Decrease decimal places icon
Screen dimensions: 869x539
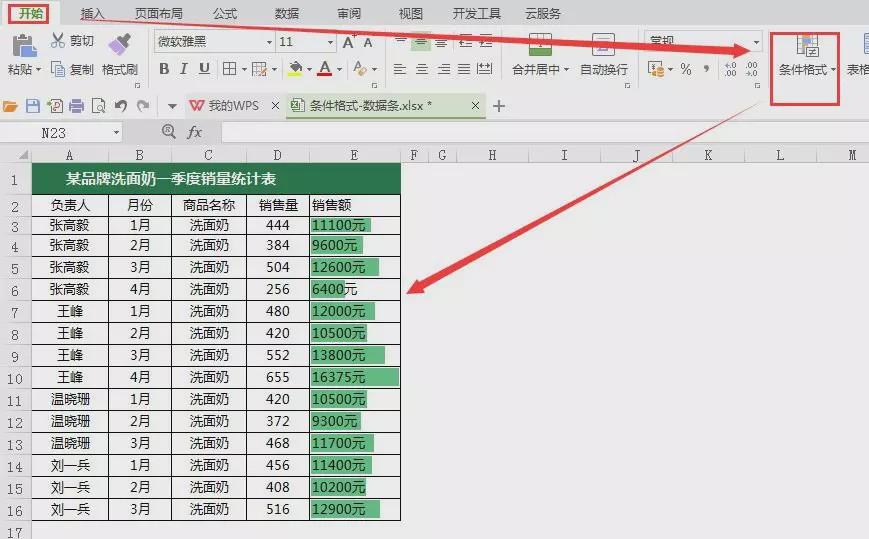(x=751, y=69)
